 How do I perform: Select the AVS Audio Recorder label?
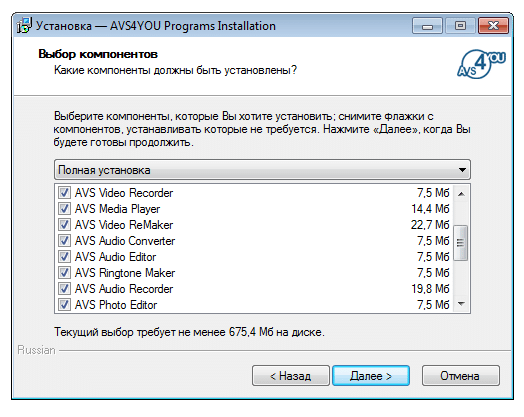(x=124, y=289)
